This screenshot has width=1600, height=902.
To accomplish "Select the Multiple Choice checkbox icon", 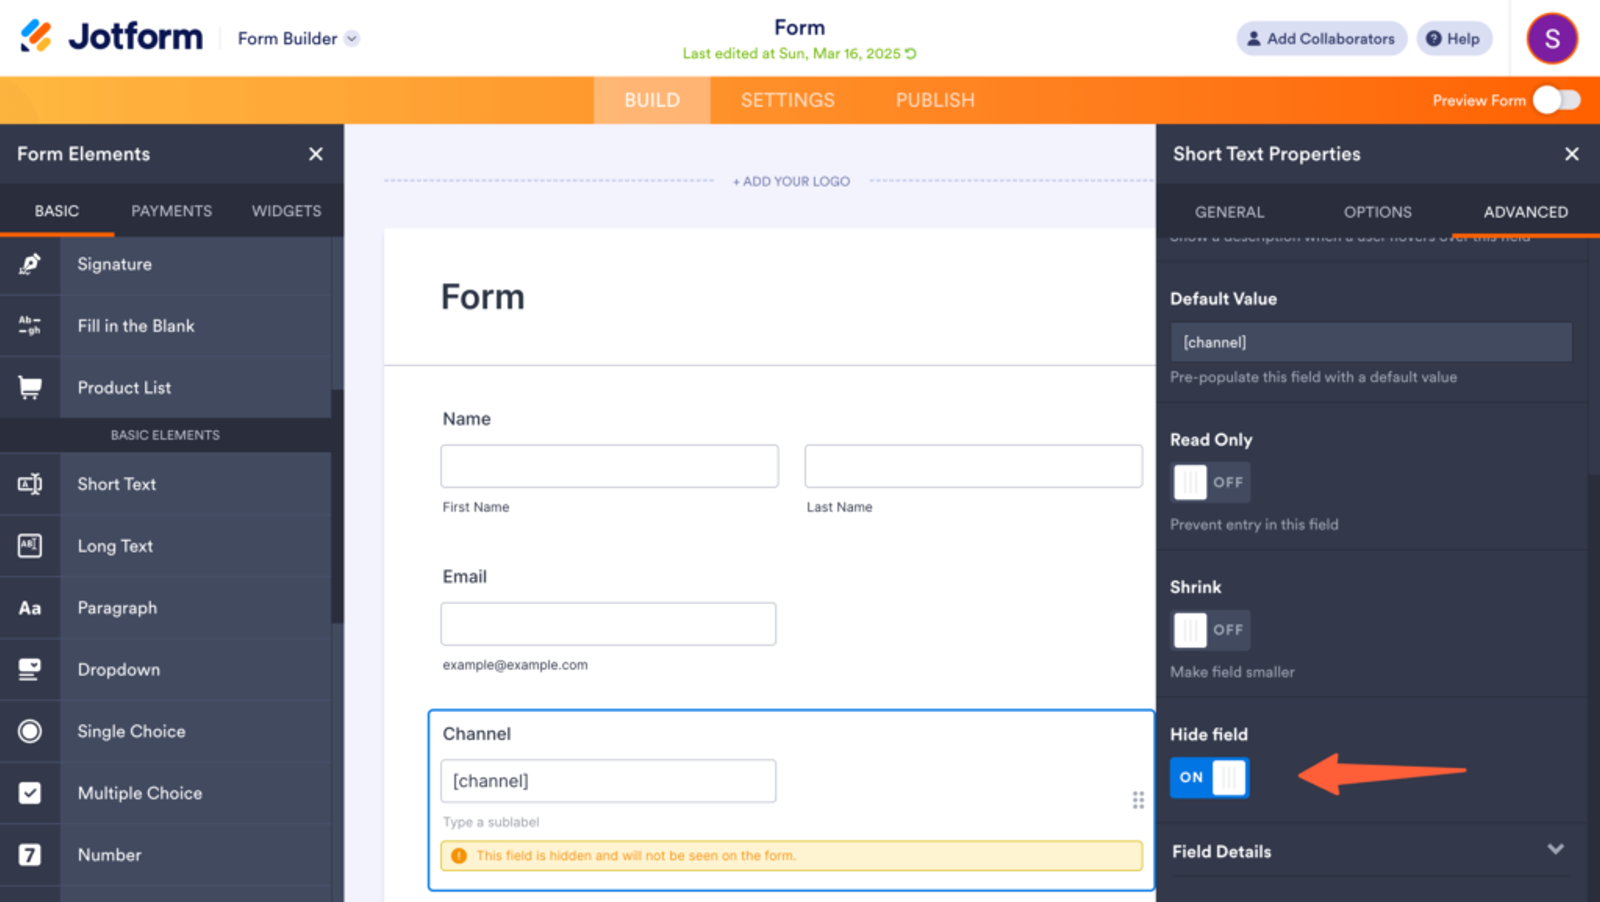I will click(x=30, y=793).
